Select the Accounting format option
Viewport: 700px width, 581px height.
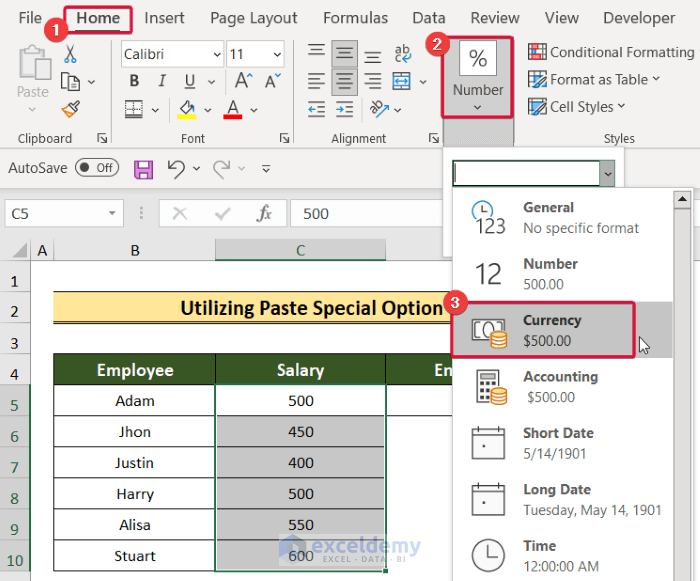click(x=560, y=386)
